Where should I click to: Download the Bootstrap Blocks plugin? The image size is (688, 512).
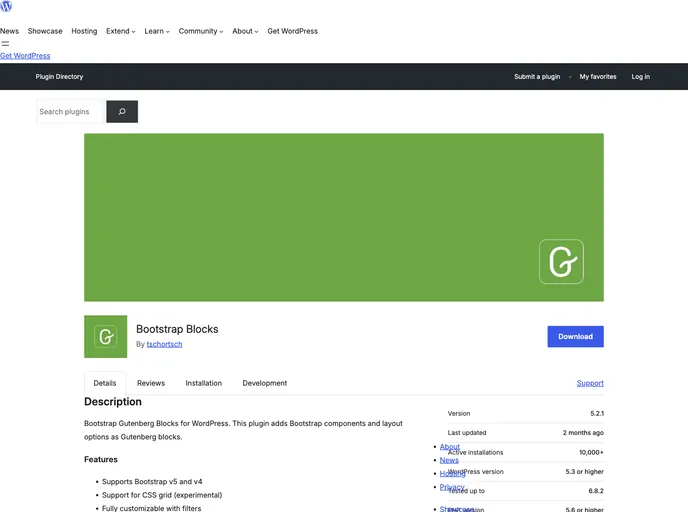(x=576, y=337)
